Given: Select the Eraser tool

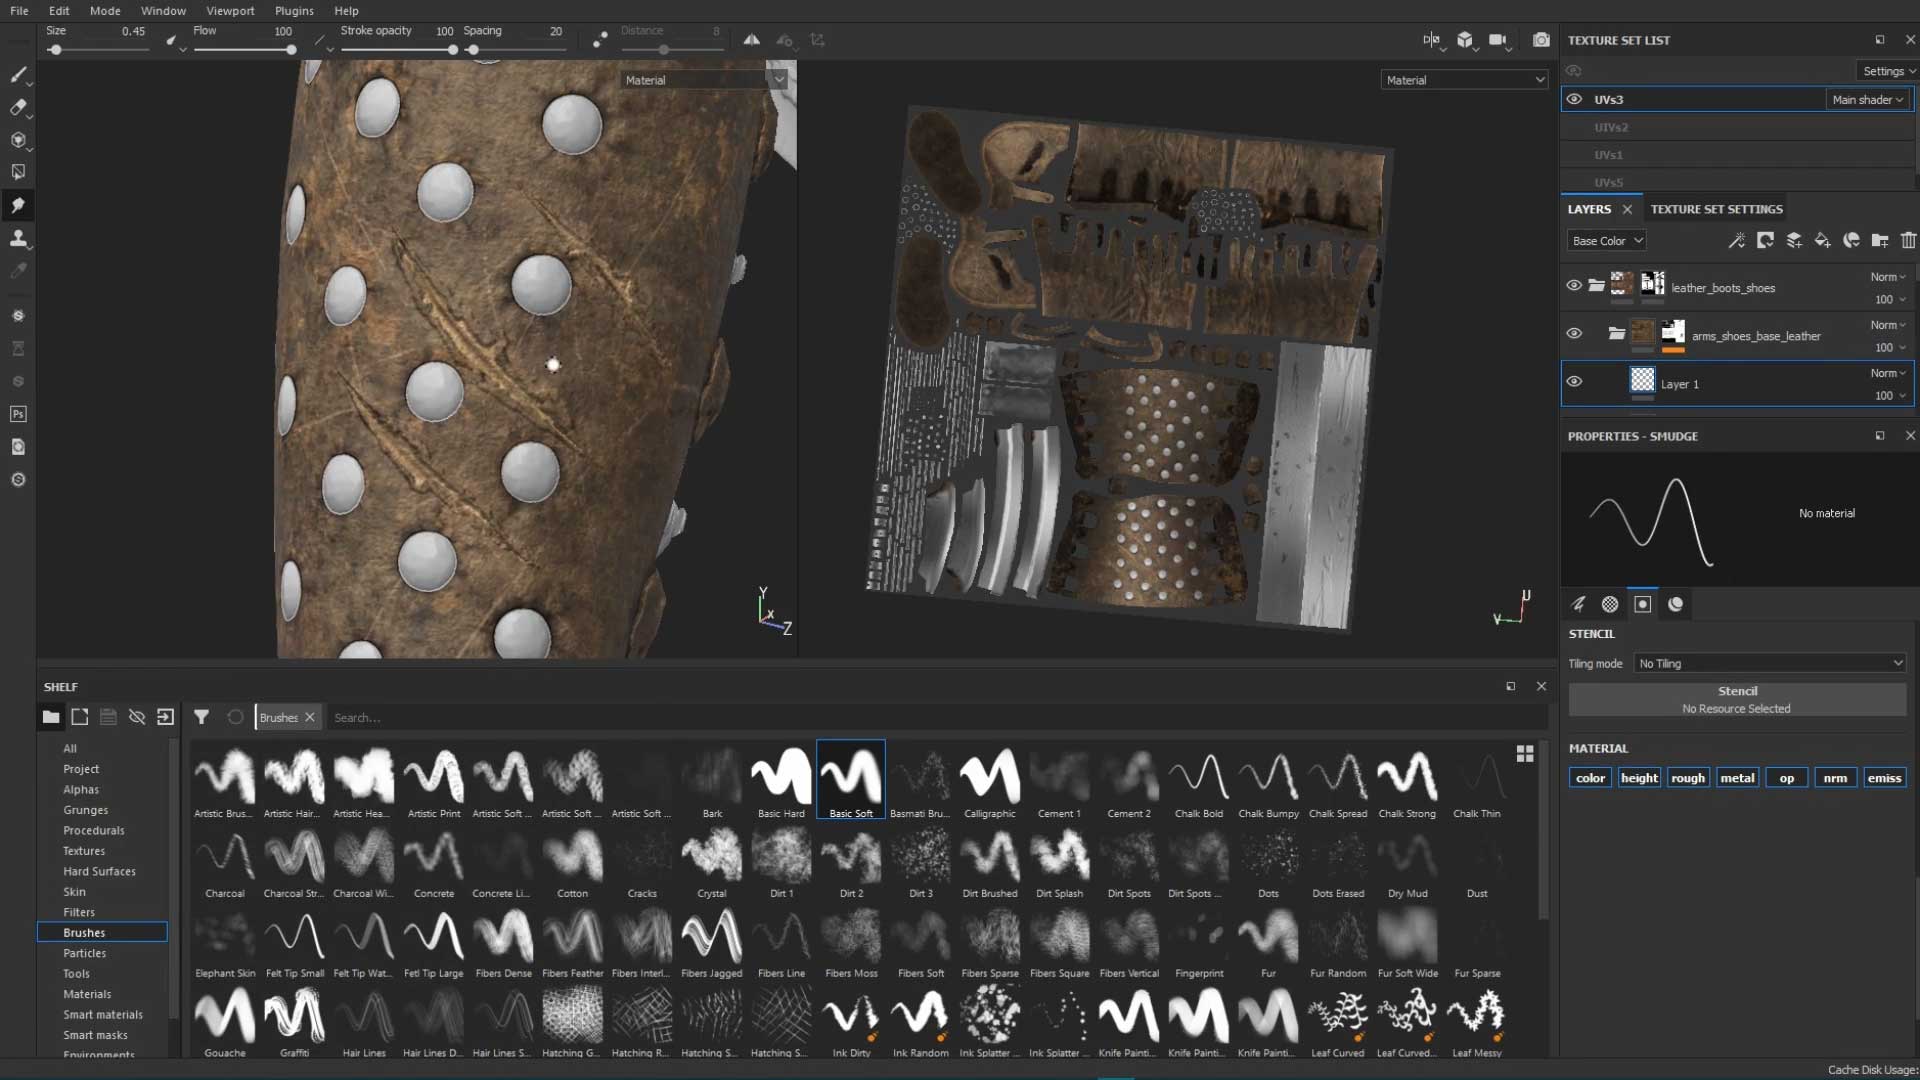Looking at the screenshot, I should pos(18,108).
